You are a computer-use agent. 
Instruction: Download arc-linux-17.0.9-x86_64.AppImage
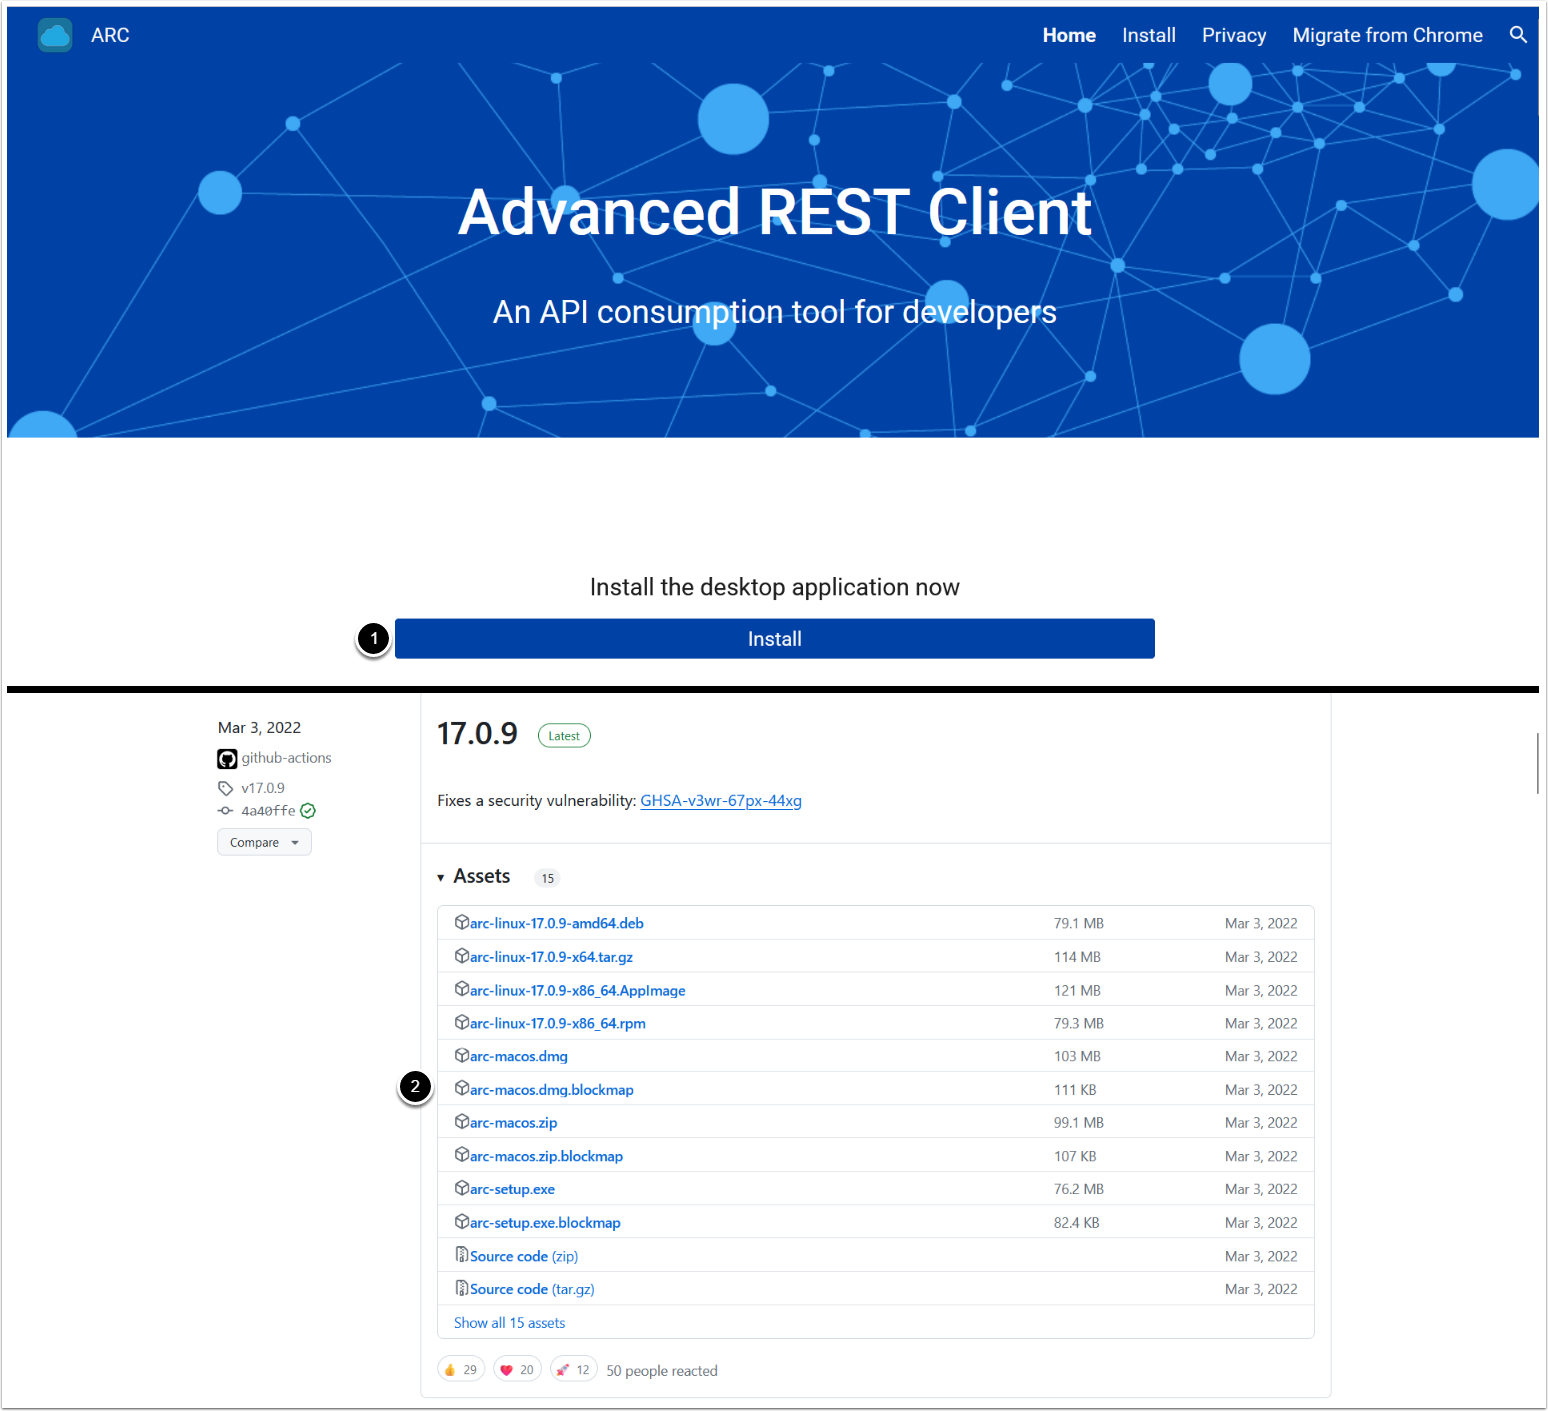(x=578, y=990)
